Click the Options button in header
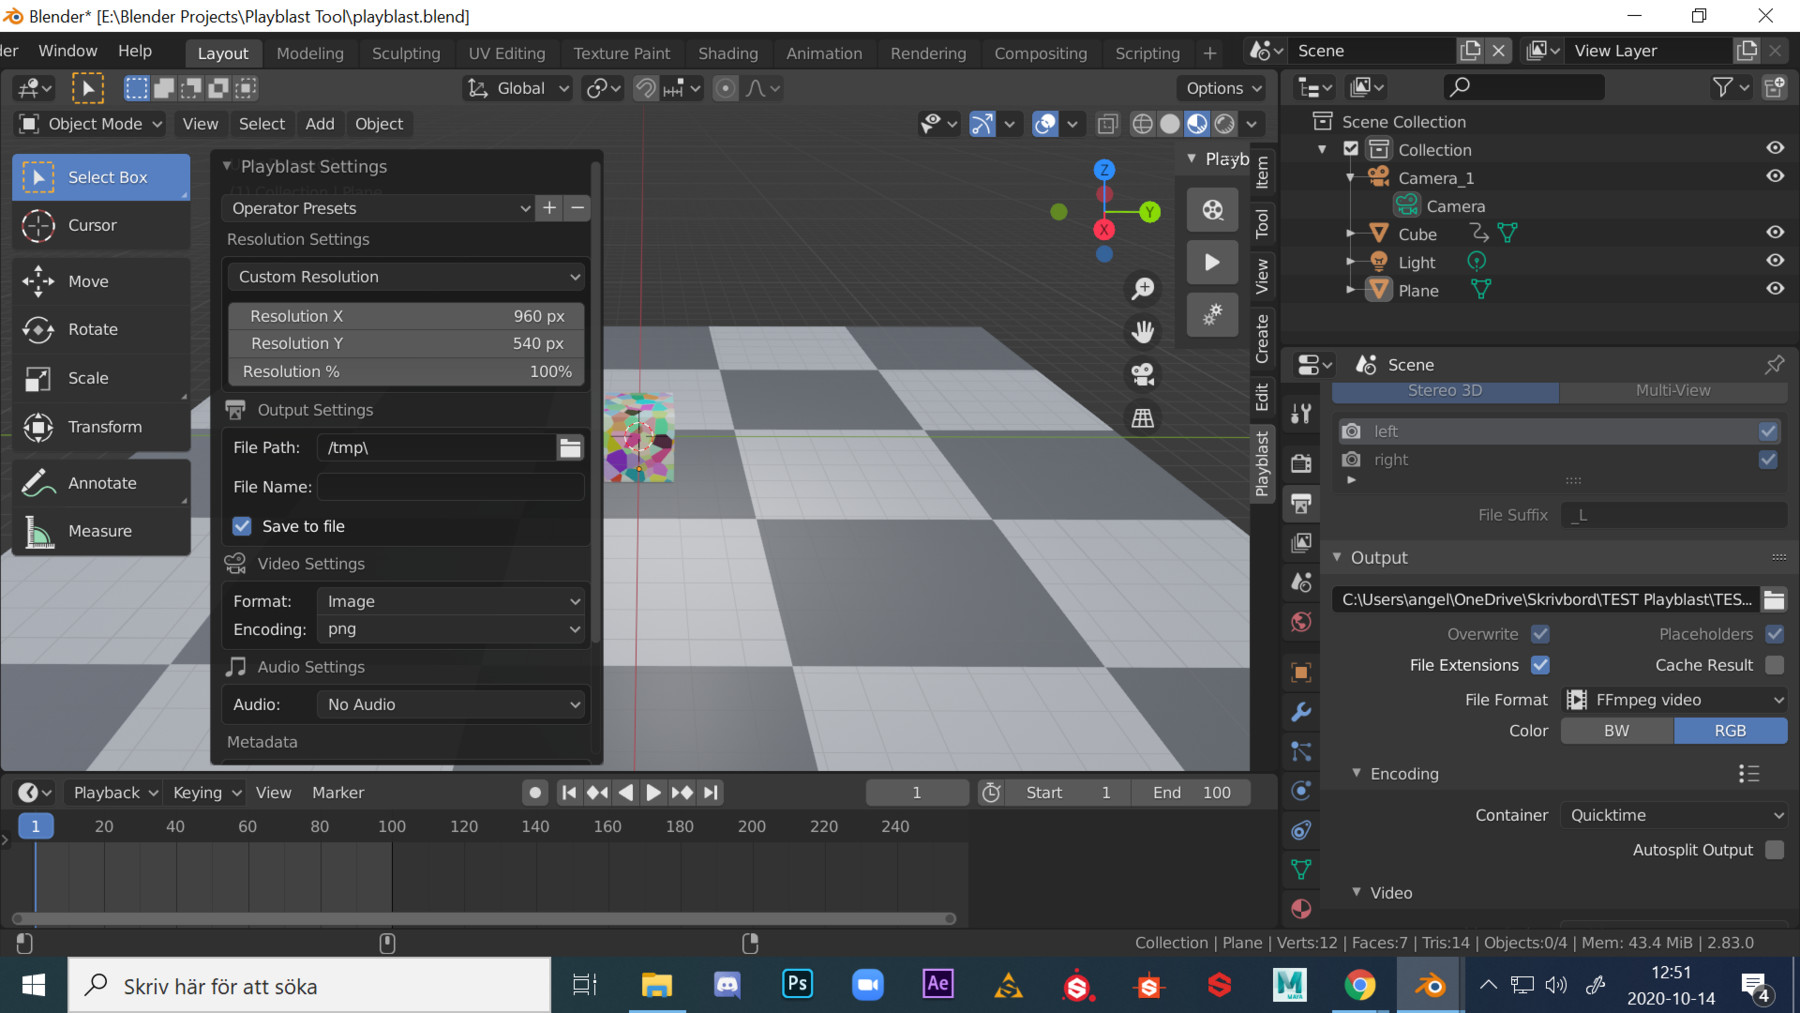1800x1013 pixels. click(1222, 88)
